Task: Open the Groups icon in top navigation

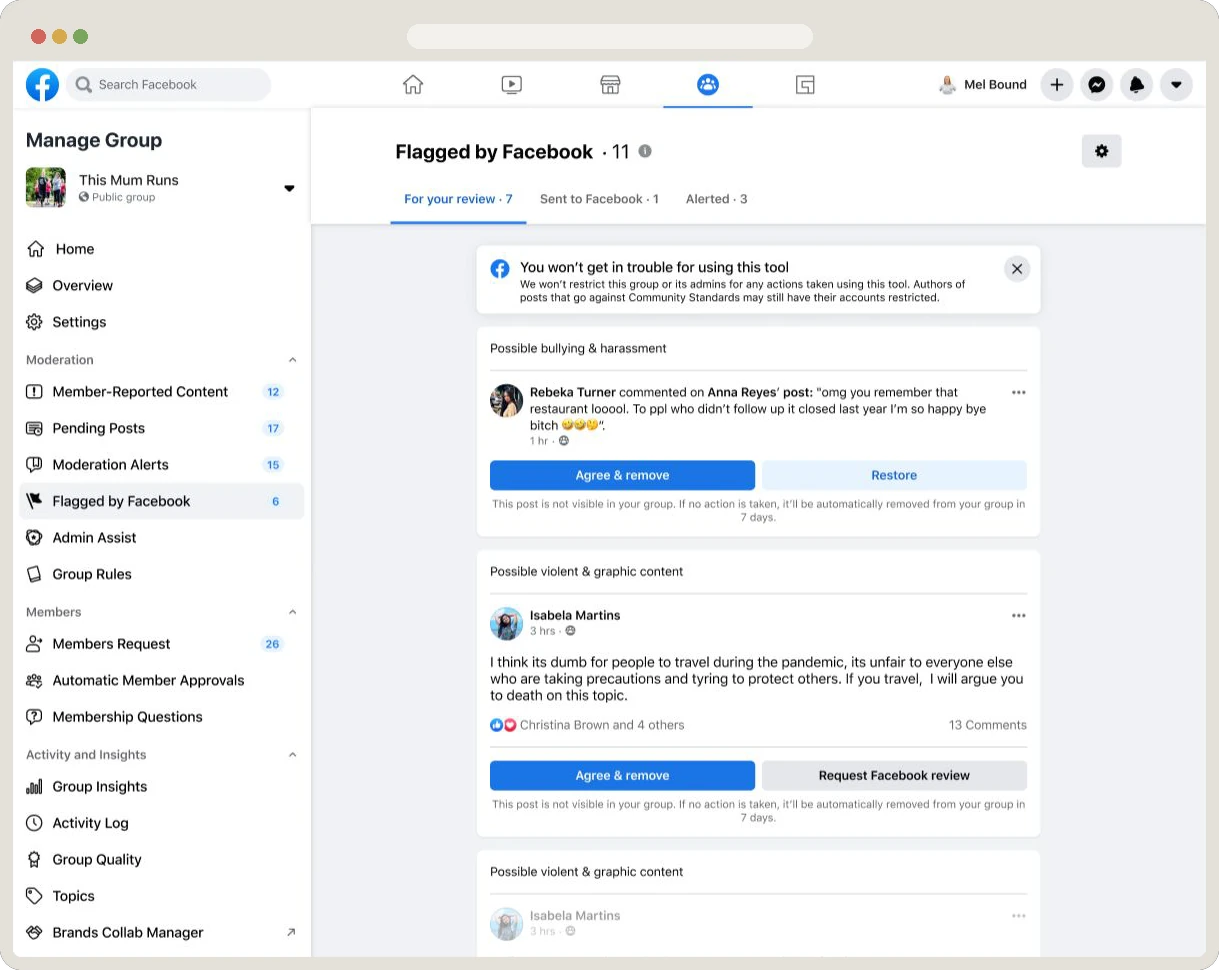Action: click(x=708, y=85)
